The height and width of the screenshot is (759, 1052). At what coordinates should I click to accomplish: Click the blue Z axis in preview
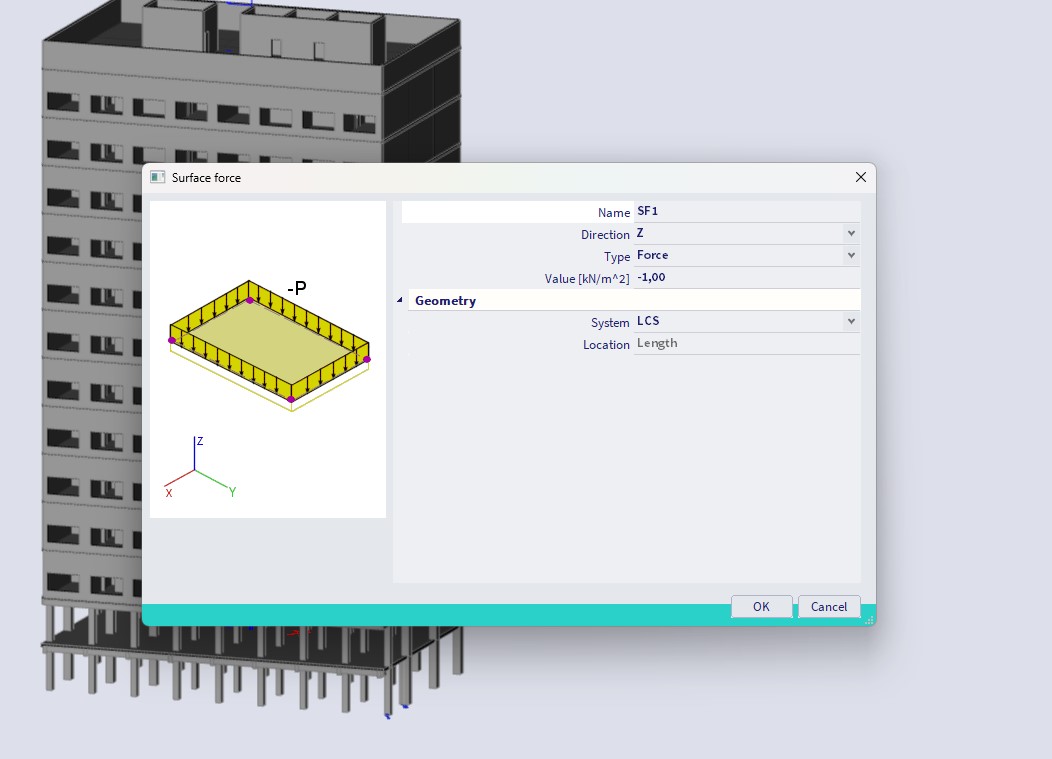195,453
